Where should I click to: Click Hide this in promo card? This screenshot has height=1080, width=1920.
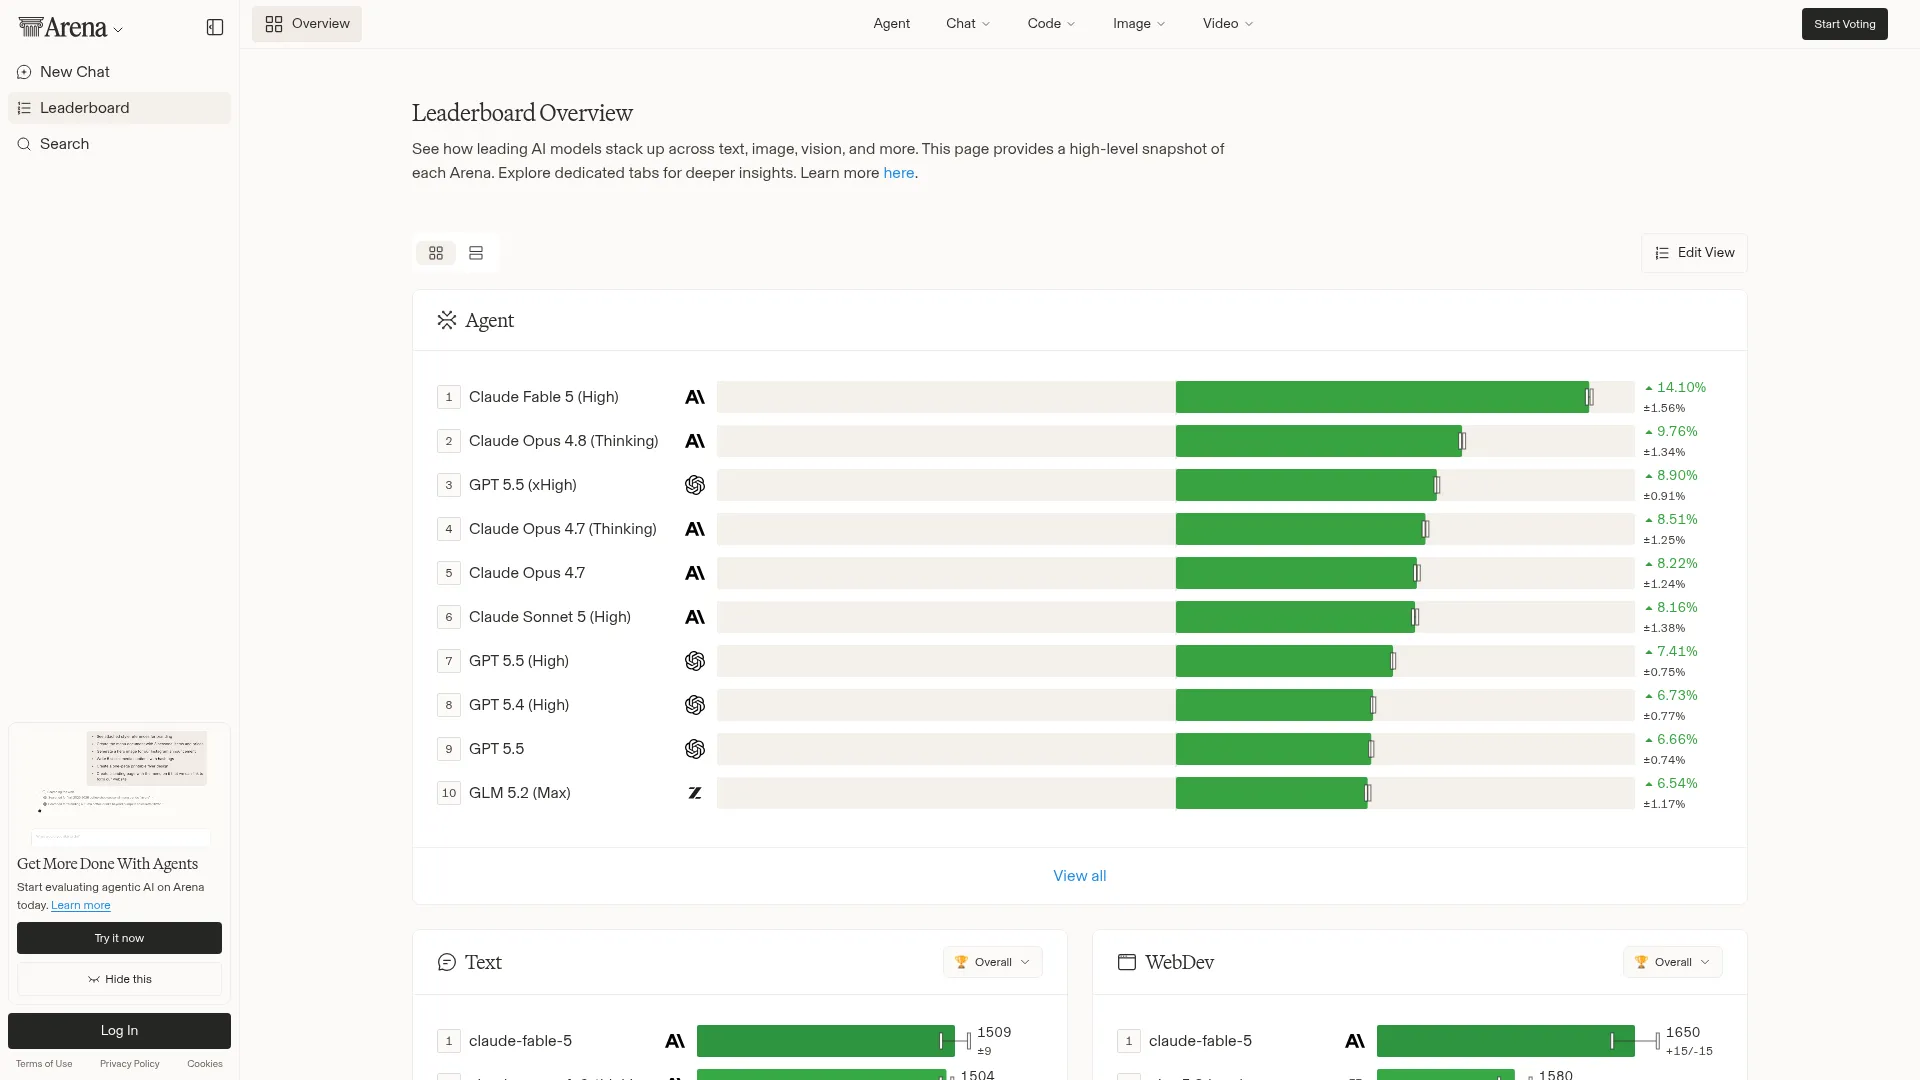click(x=119, y=979)
